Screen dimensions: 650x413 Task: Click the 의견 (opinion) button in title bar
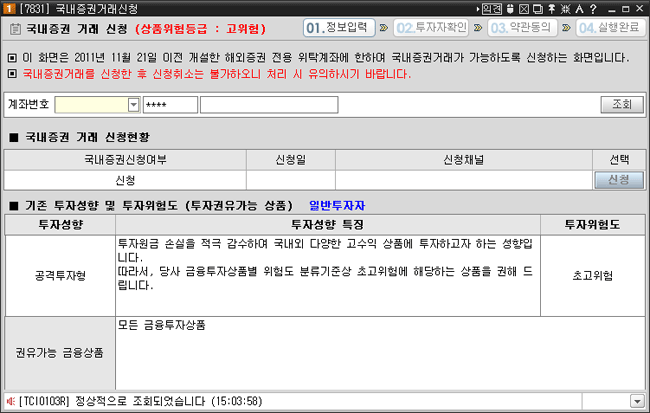[x=491, y=8]
